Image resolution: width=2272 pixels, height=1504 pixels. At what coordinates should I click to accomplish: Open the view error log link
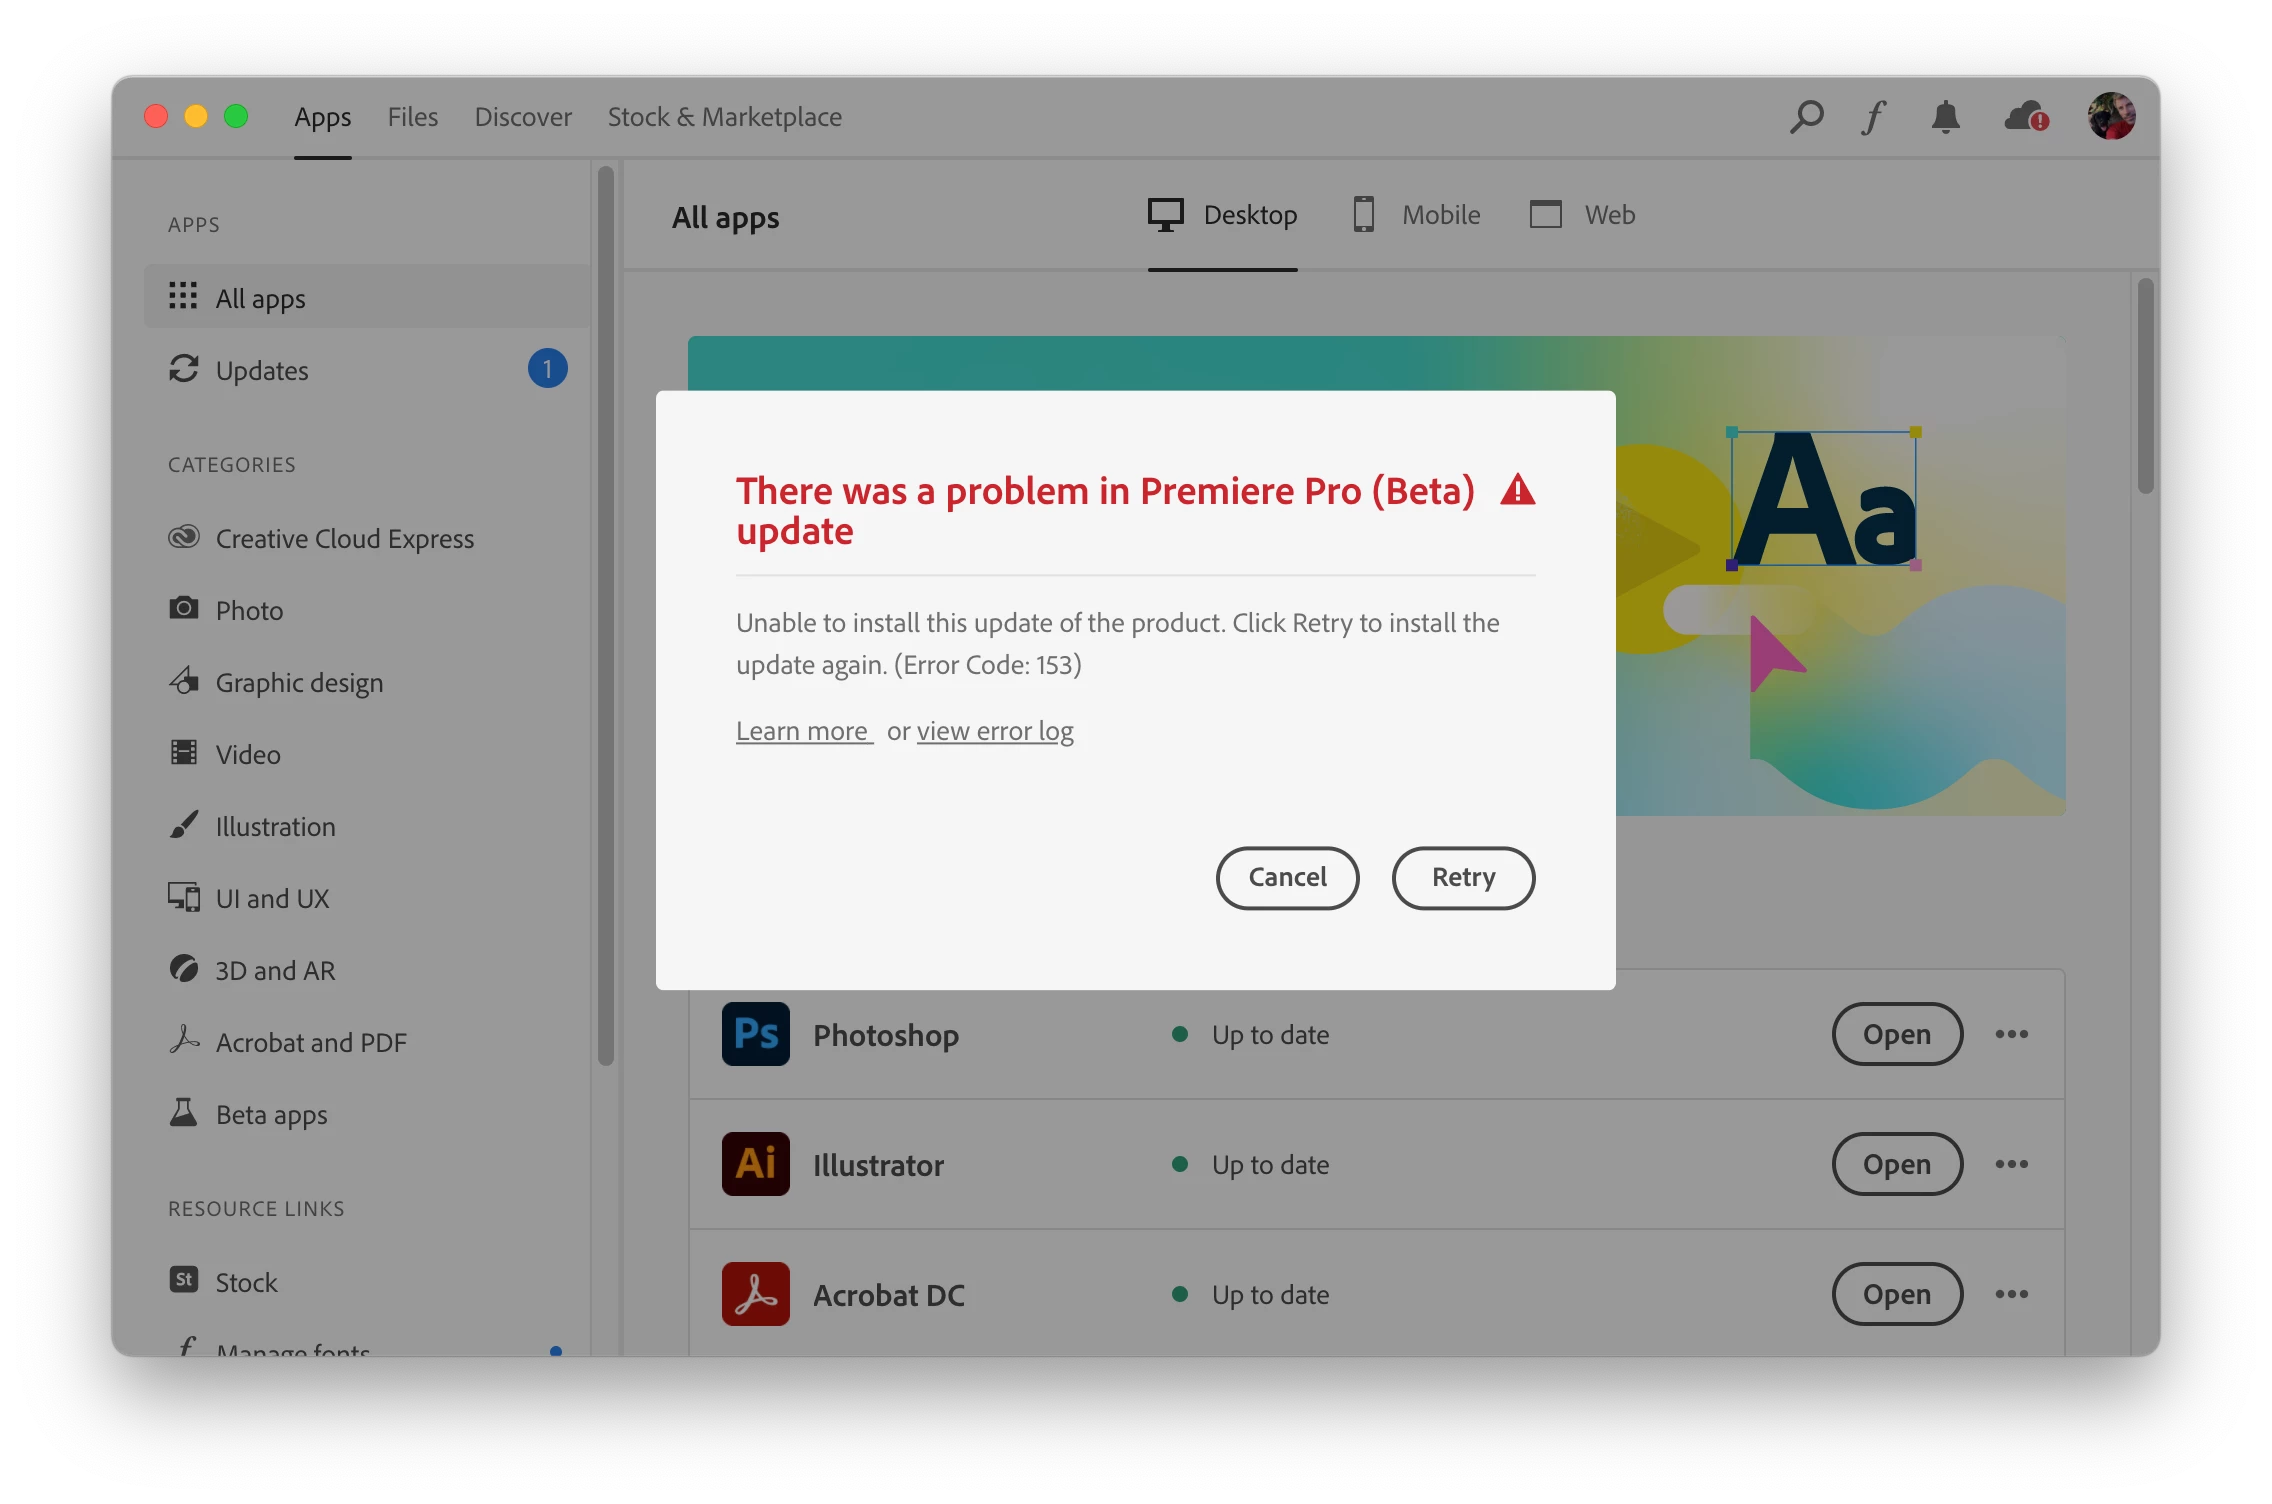(995, 731)
